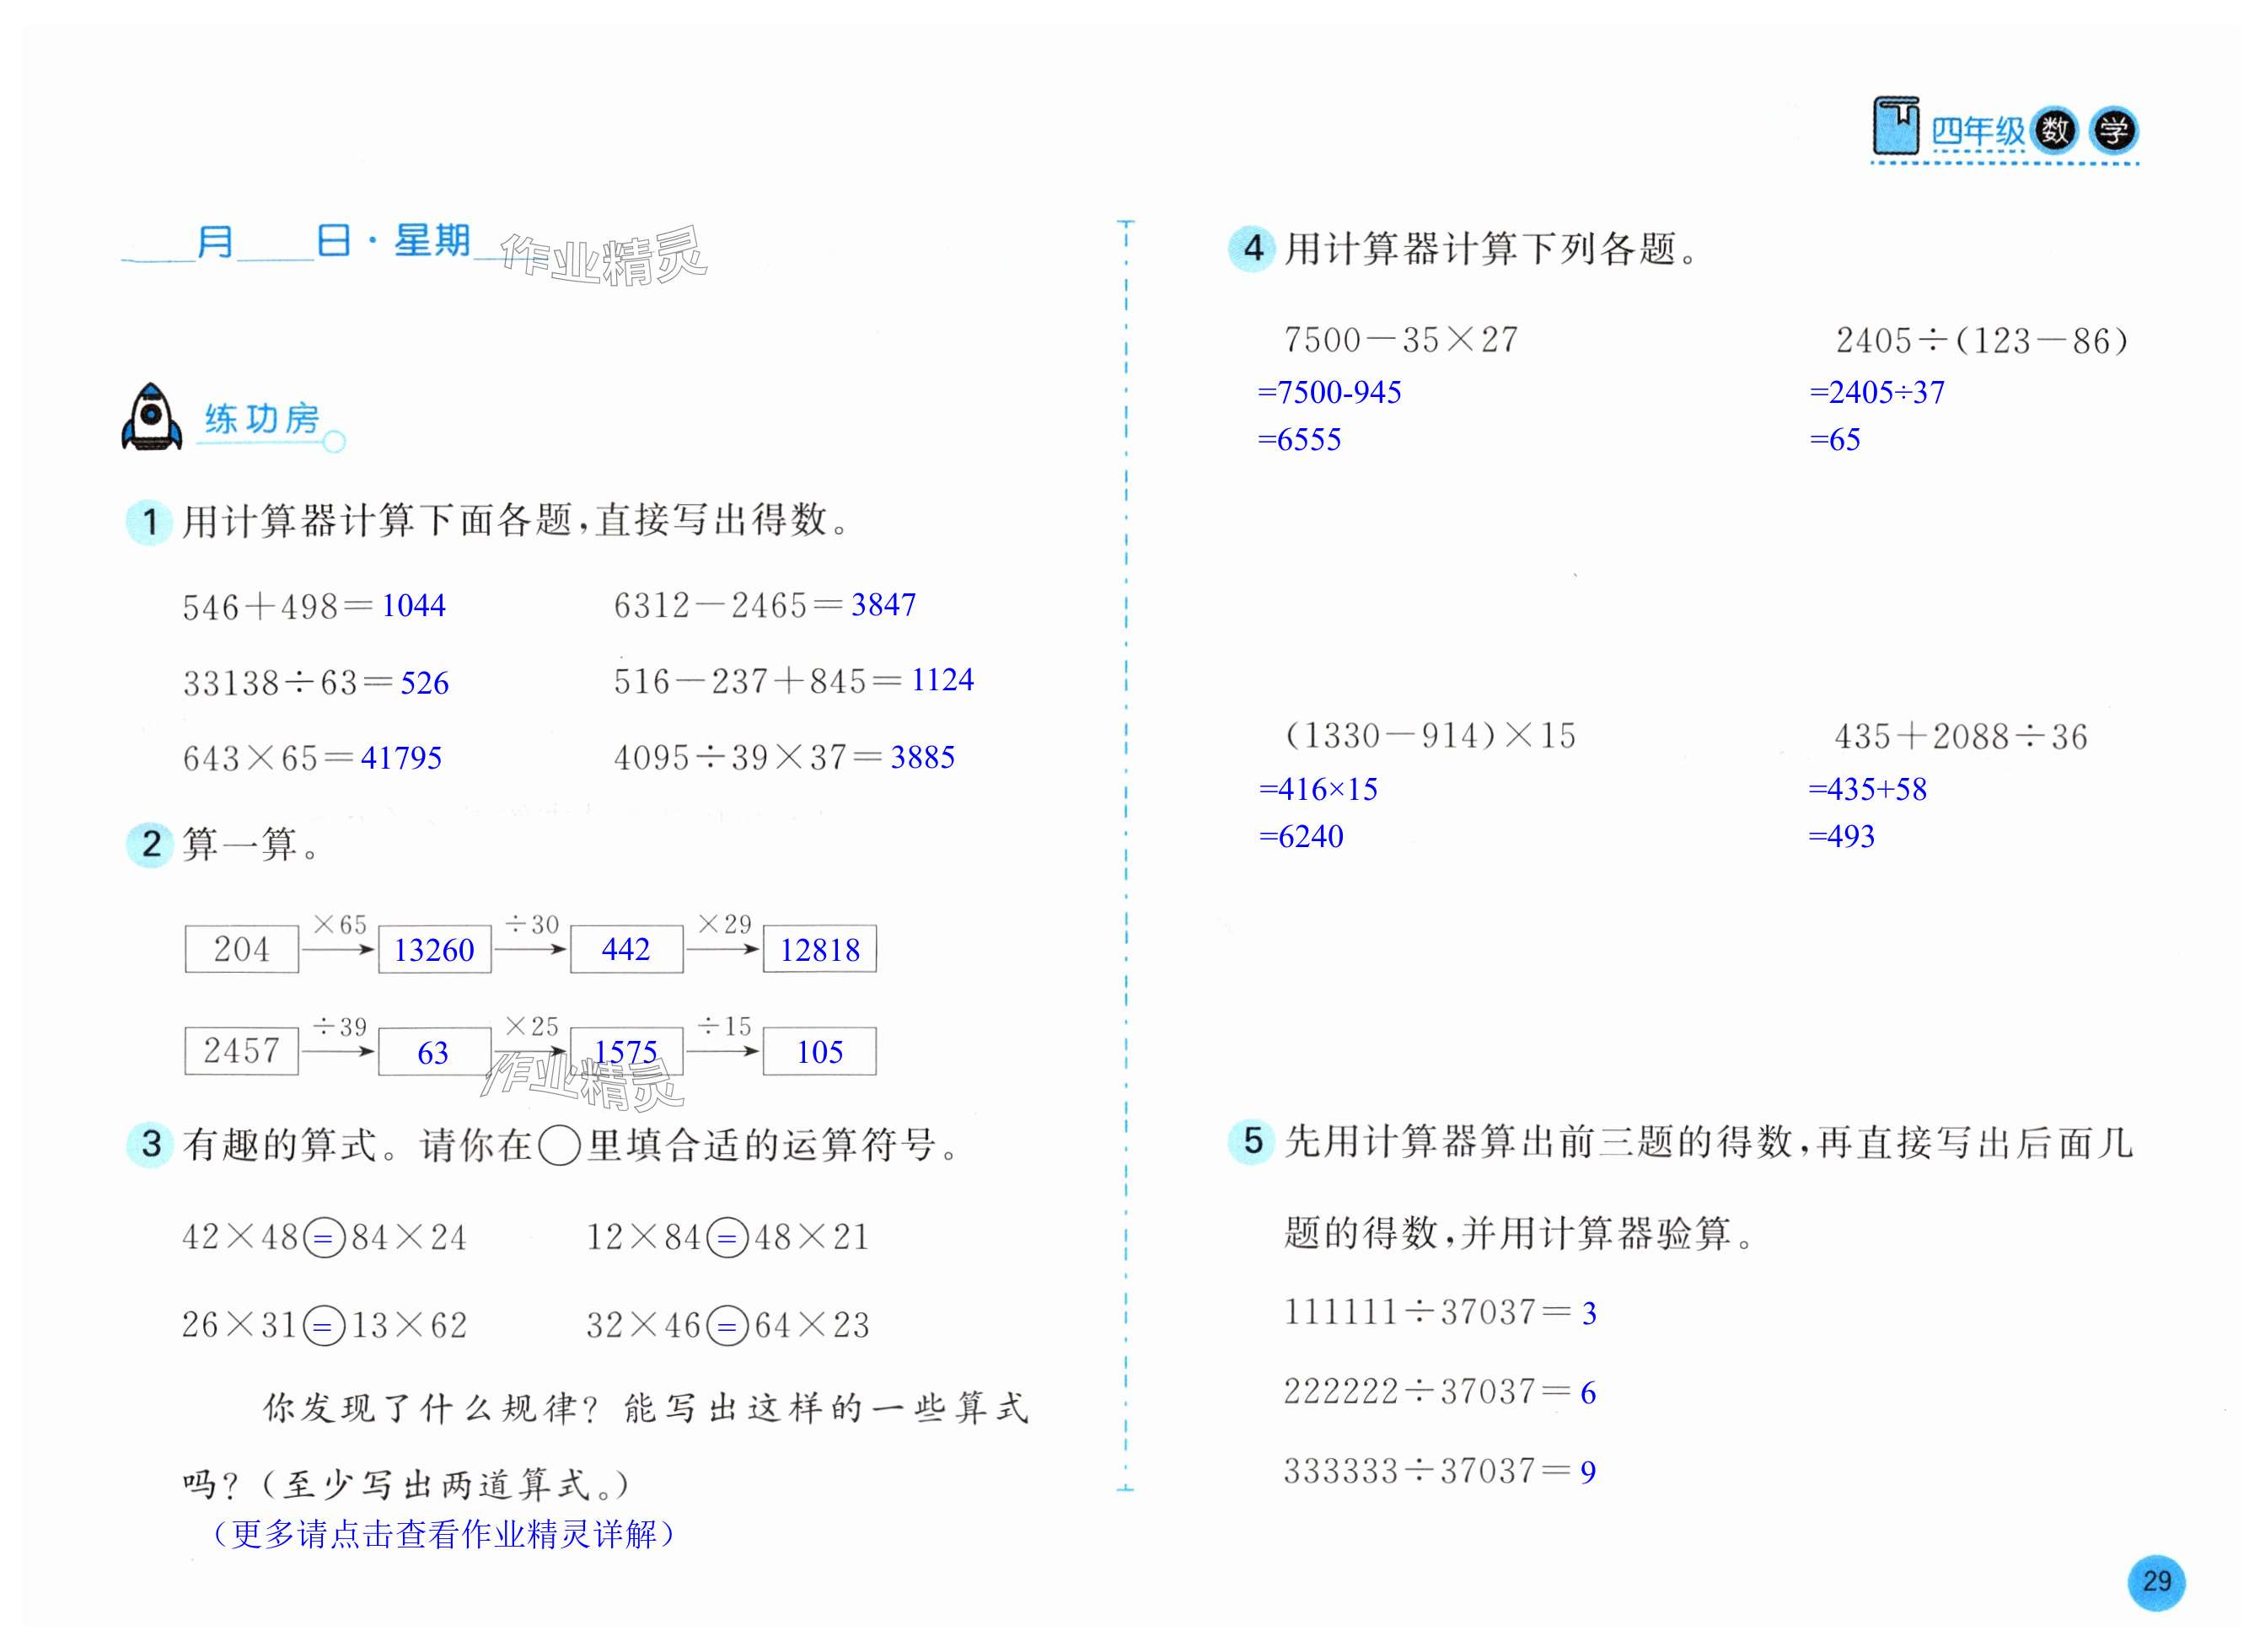Click the box containing 13260
This screenshot has width=2265, height=1652.
[434, 949]
